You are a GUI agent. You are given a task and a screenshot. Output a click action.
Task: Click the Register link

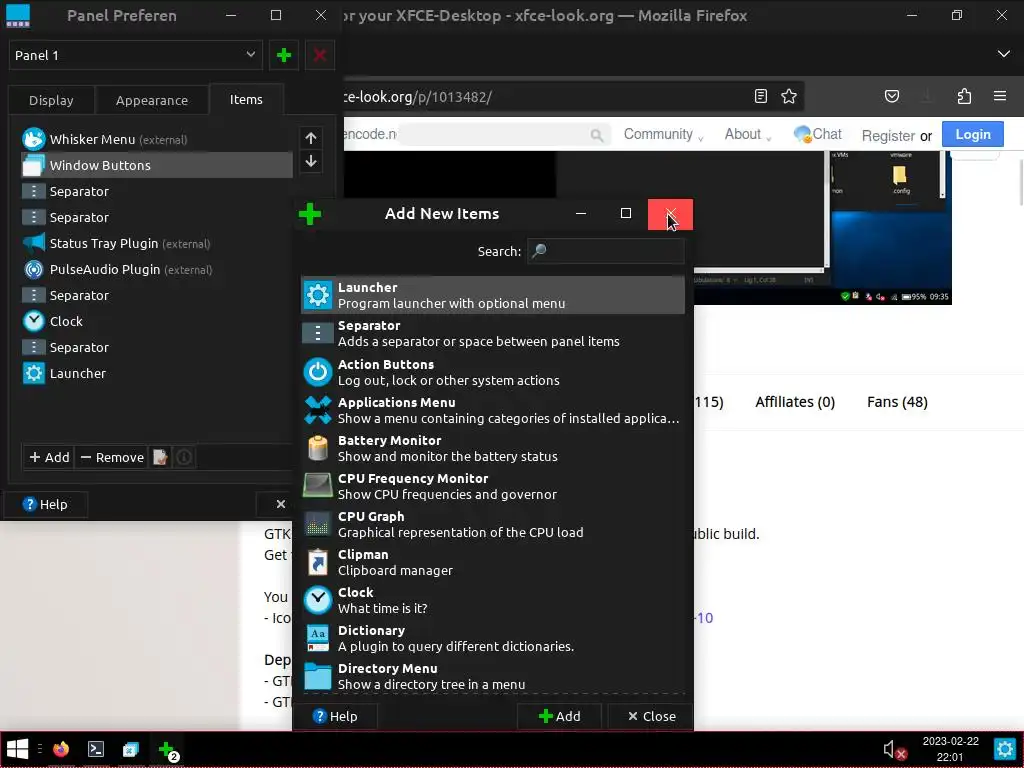click(x=888, y=136)
